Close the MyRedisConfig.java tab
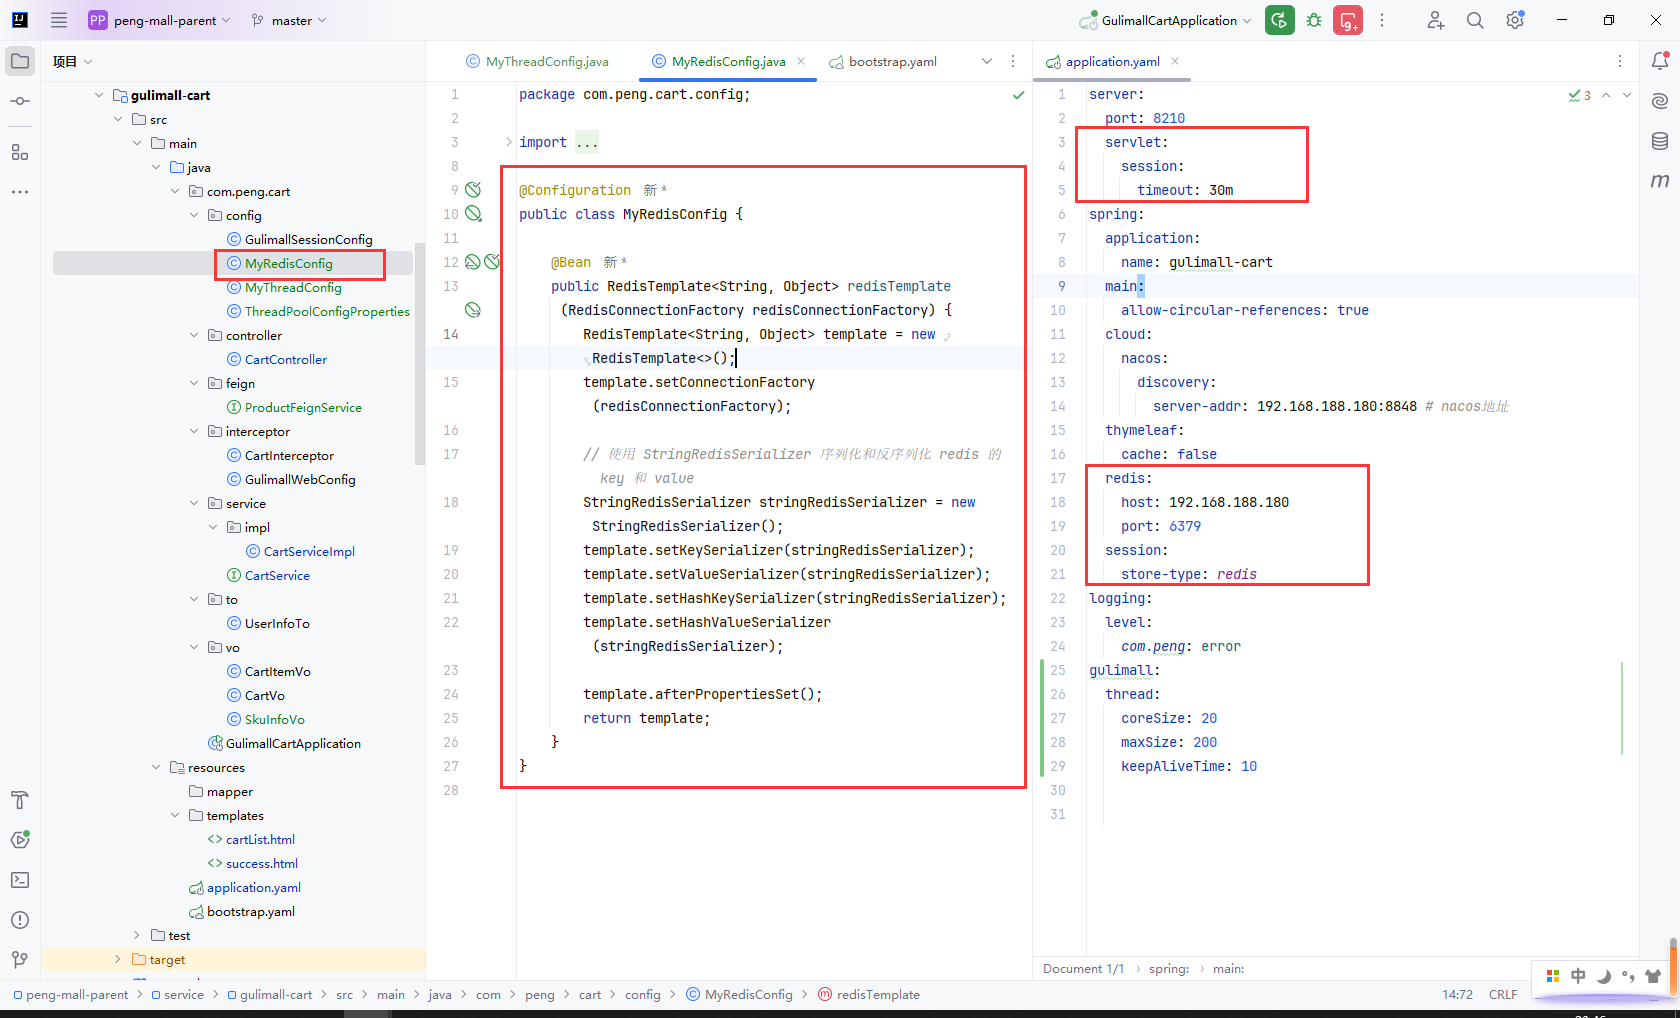1680x1018 pixels. coord(801,61)
